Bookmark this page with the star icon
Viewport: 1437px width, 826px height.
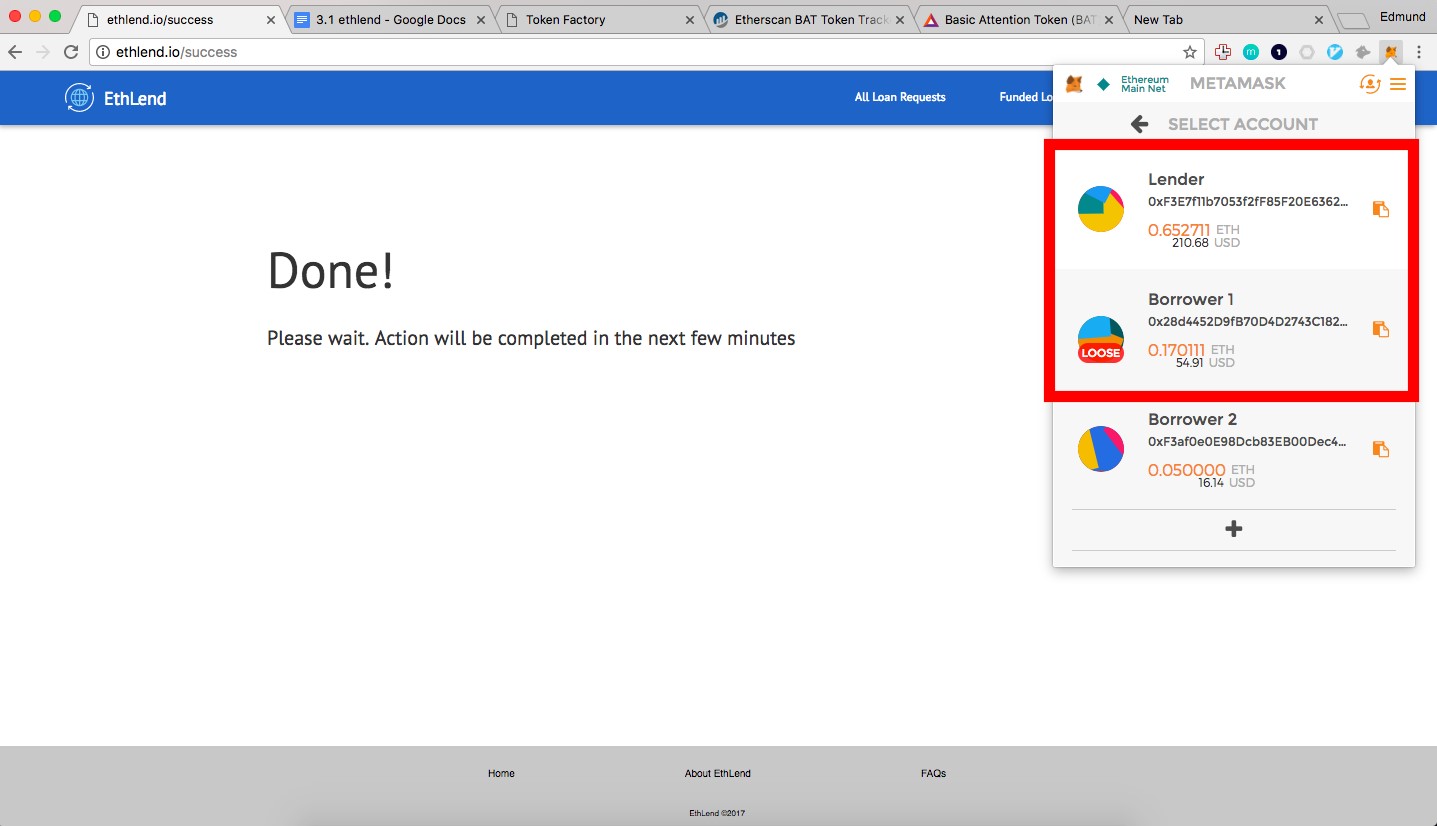(1190, 52)
